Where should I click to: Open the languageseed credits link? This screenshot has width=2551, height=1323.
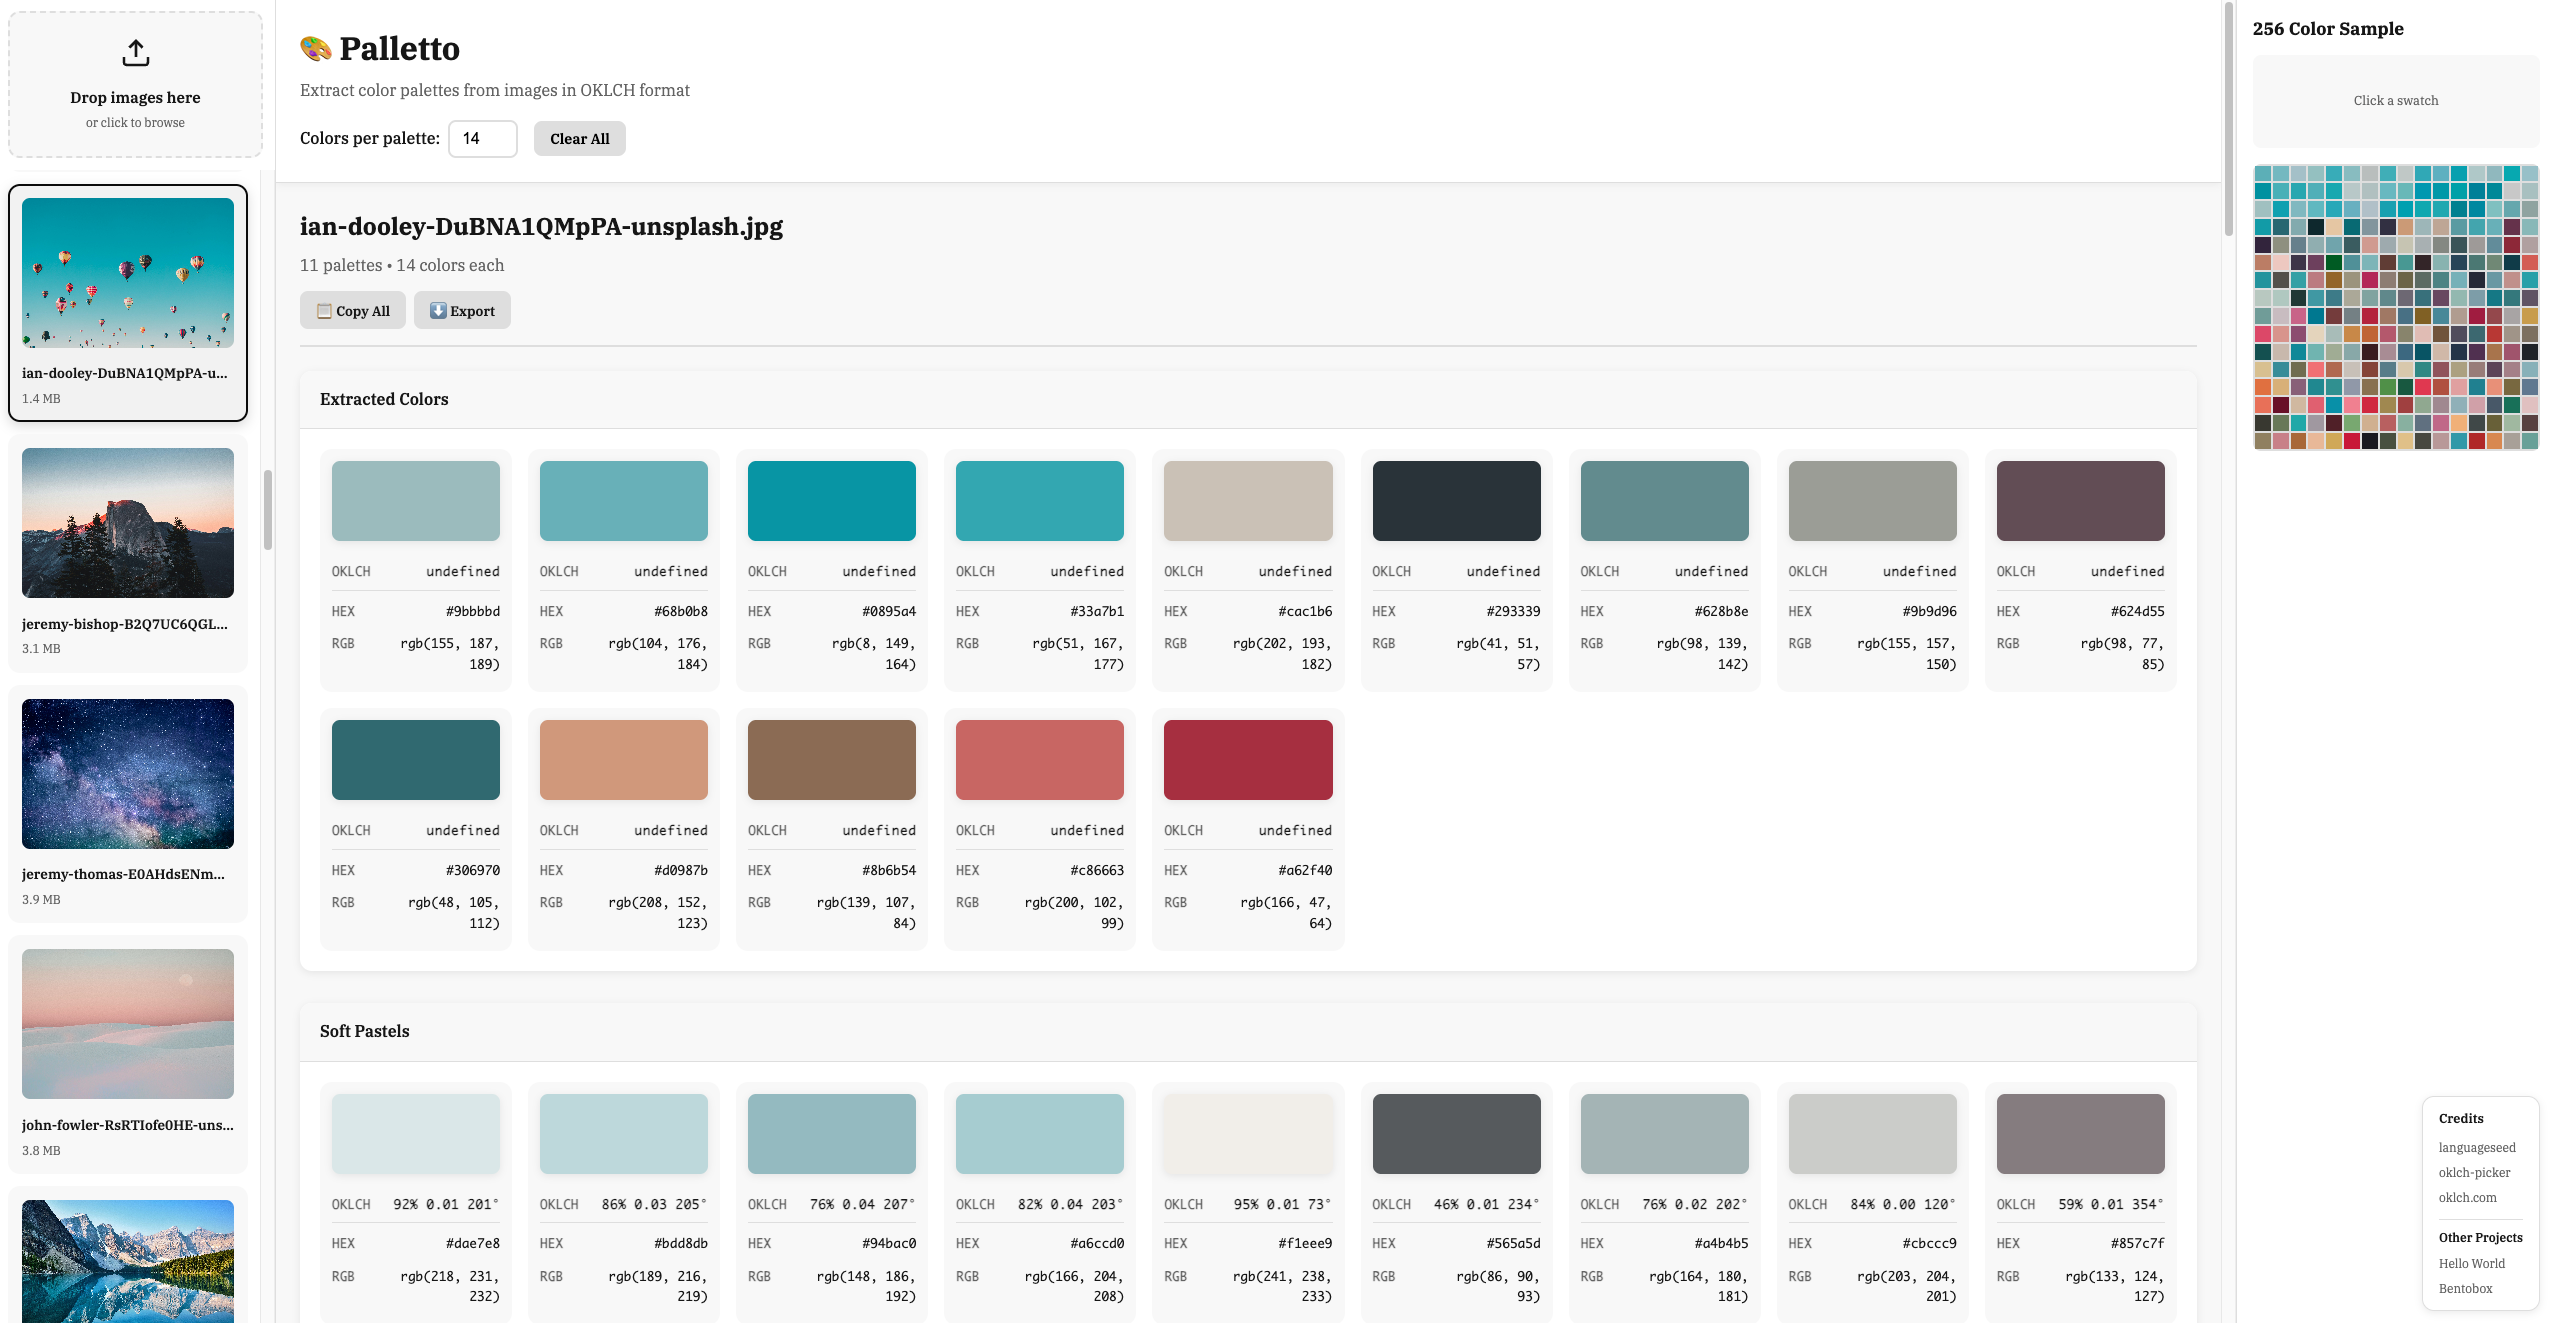point(2476,1147)
